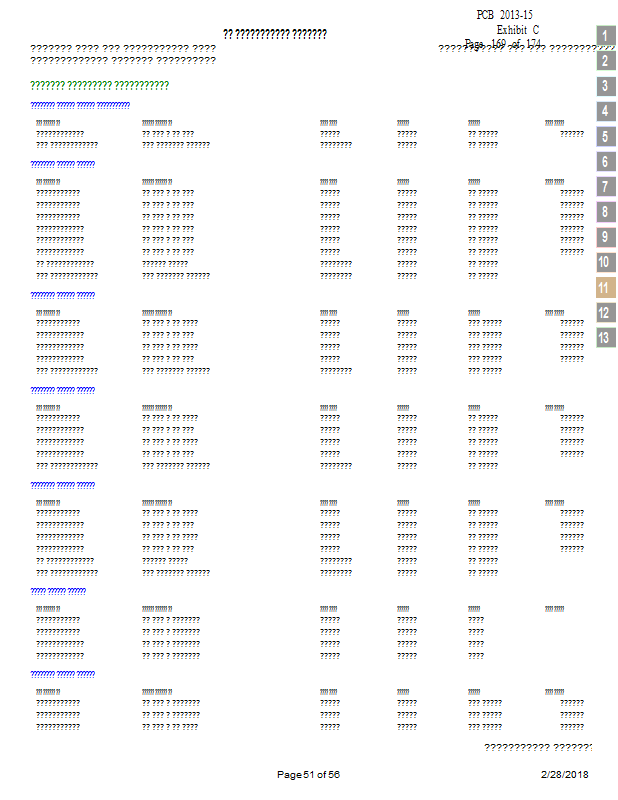The width and height of the screenshot is (618, 800).
Task: Select numbered button 8
Action: pyautogui.click(x=605, y=212)
